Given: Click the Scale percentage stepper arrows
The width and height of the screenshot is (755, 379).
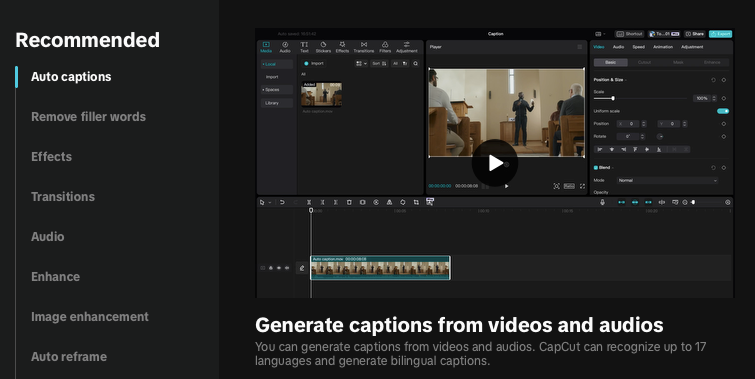Looking at the screenshot, I should click(x=714, y=98).
